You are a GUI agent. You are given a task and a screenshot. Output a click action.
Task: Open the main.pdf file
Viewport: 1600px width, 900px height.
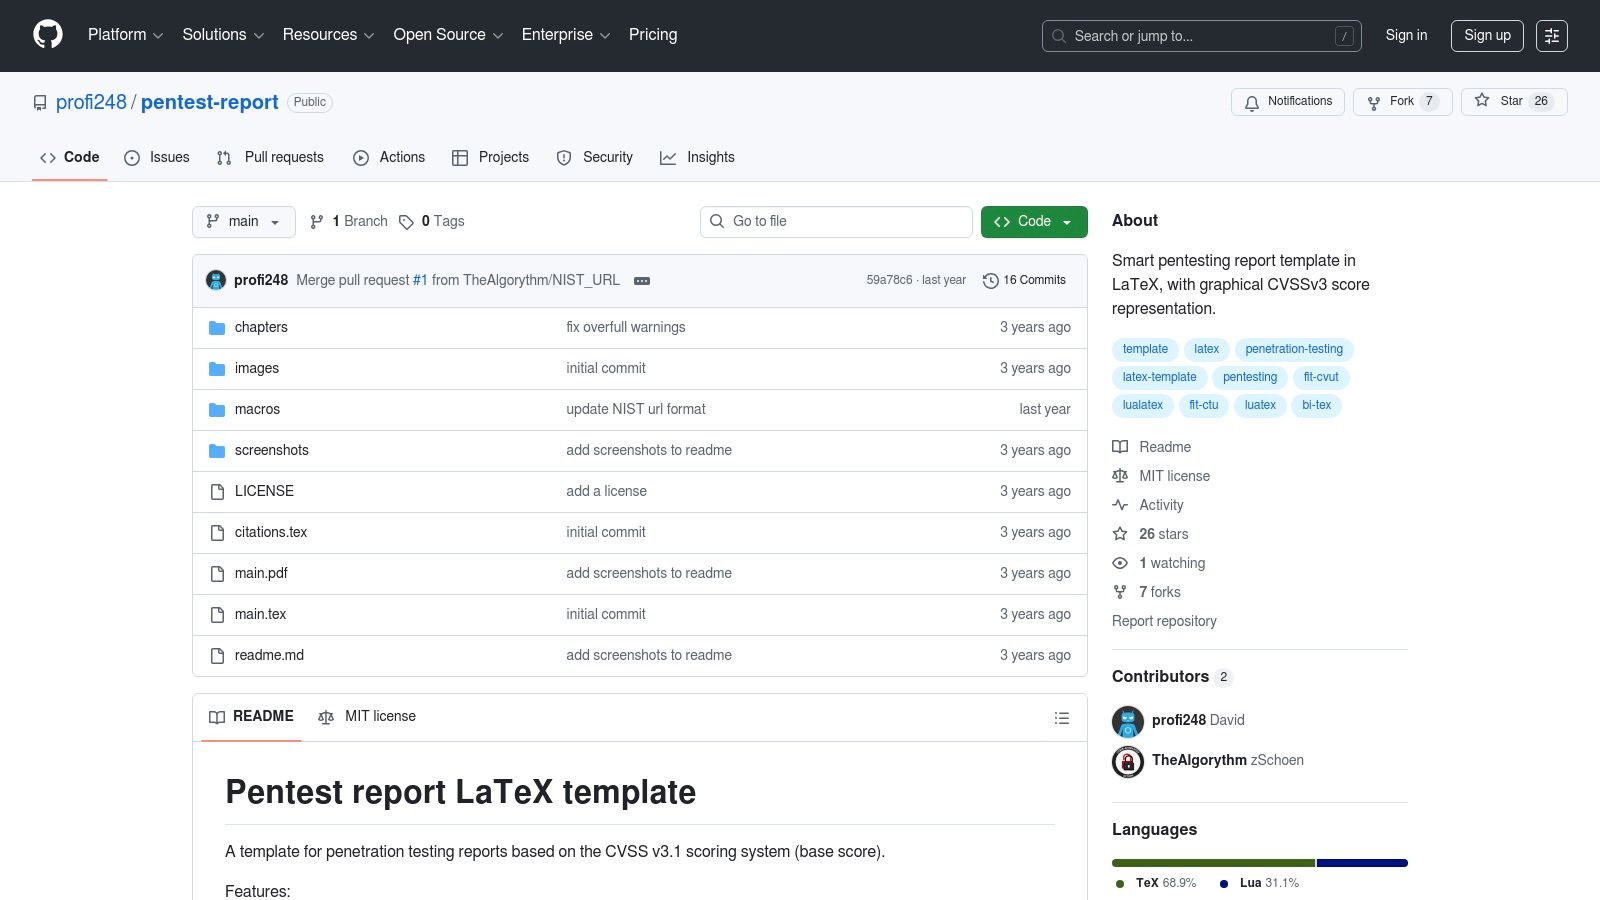click(x=261, y=573)
